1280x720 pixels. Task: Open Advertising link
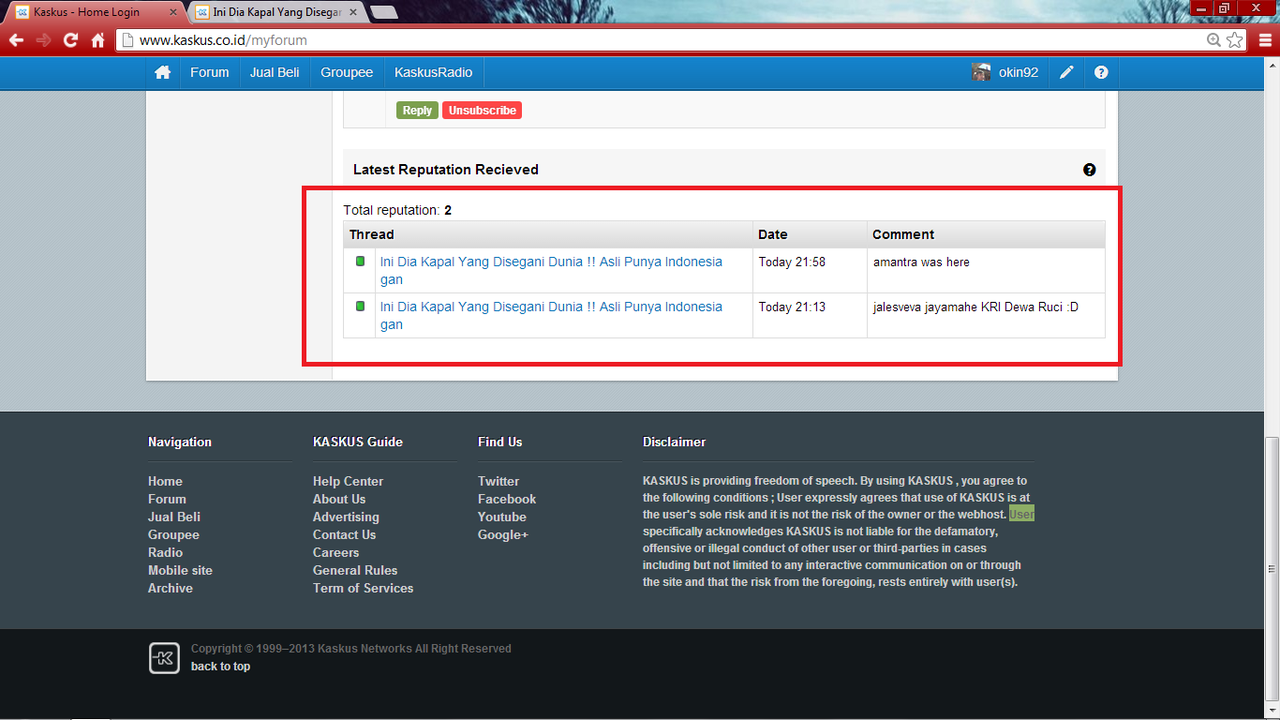tap(346, 517)
